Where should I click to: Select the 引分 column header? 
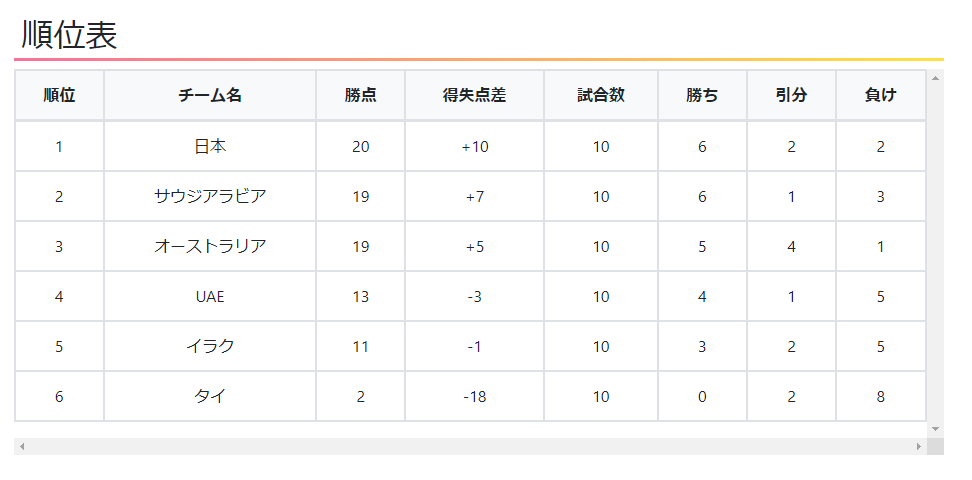pyautogui.click(x=791, y=96)
